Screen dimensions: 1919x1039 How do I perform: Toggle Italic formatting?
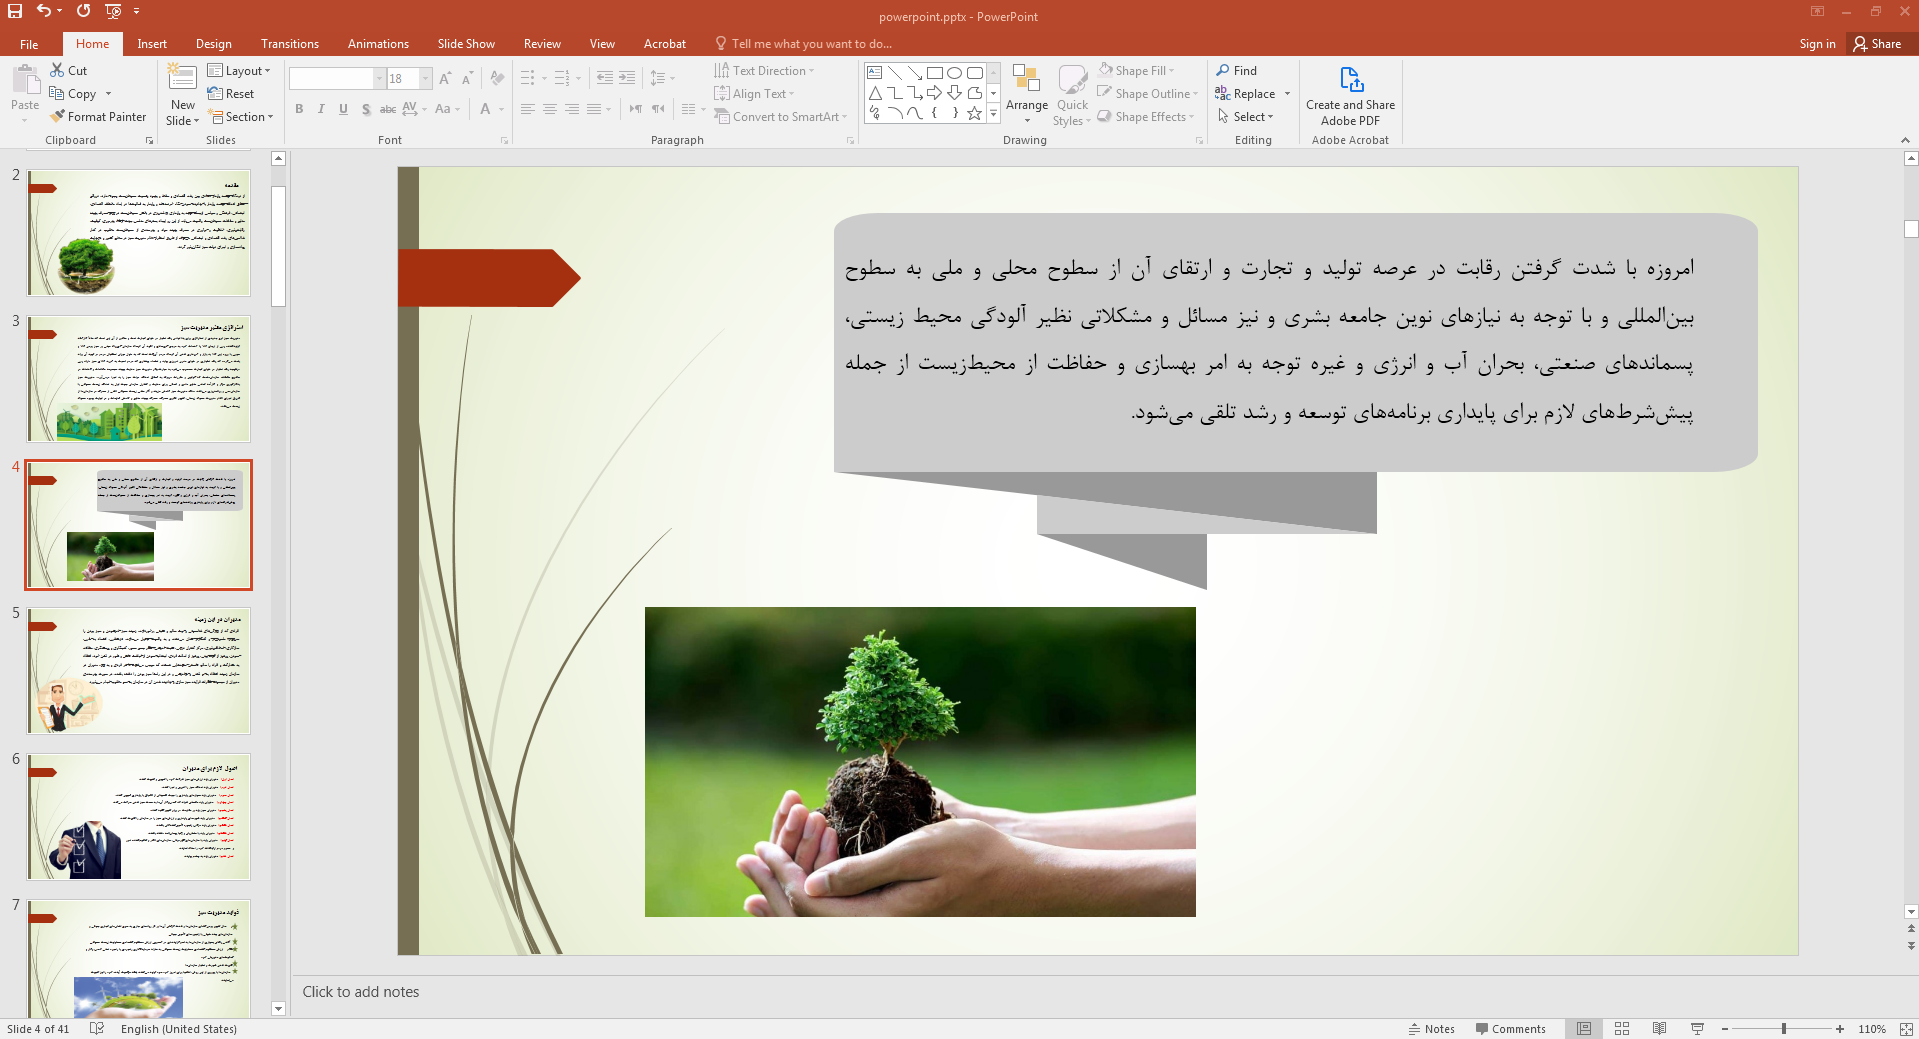coord(321,109)
